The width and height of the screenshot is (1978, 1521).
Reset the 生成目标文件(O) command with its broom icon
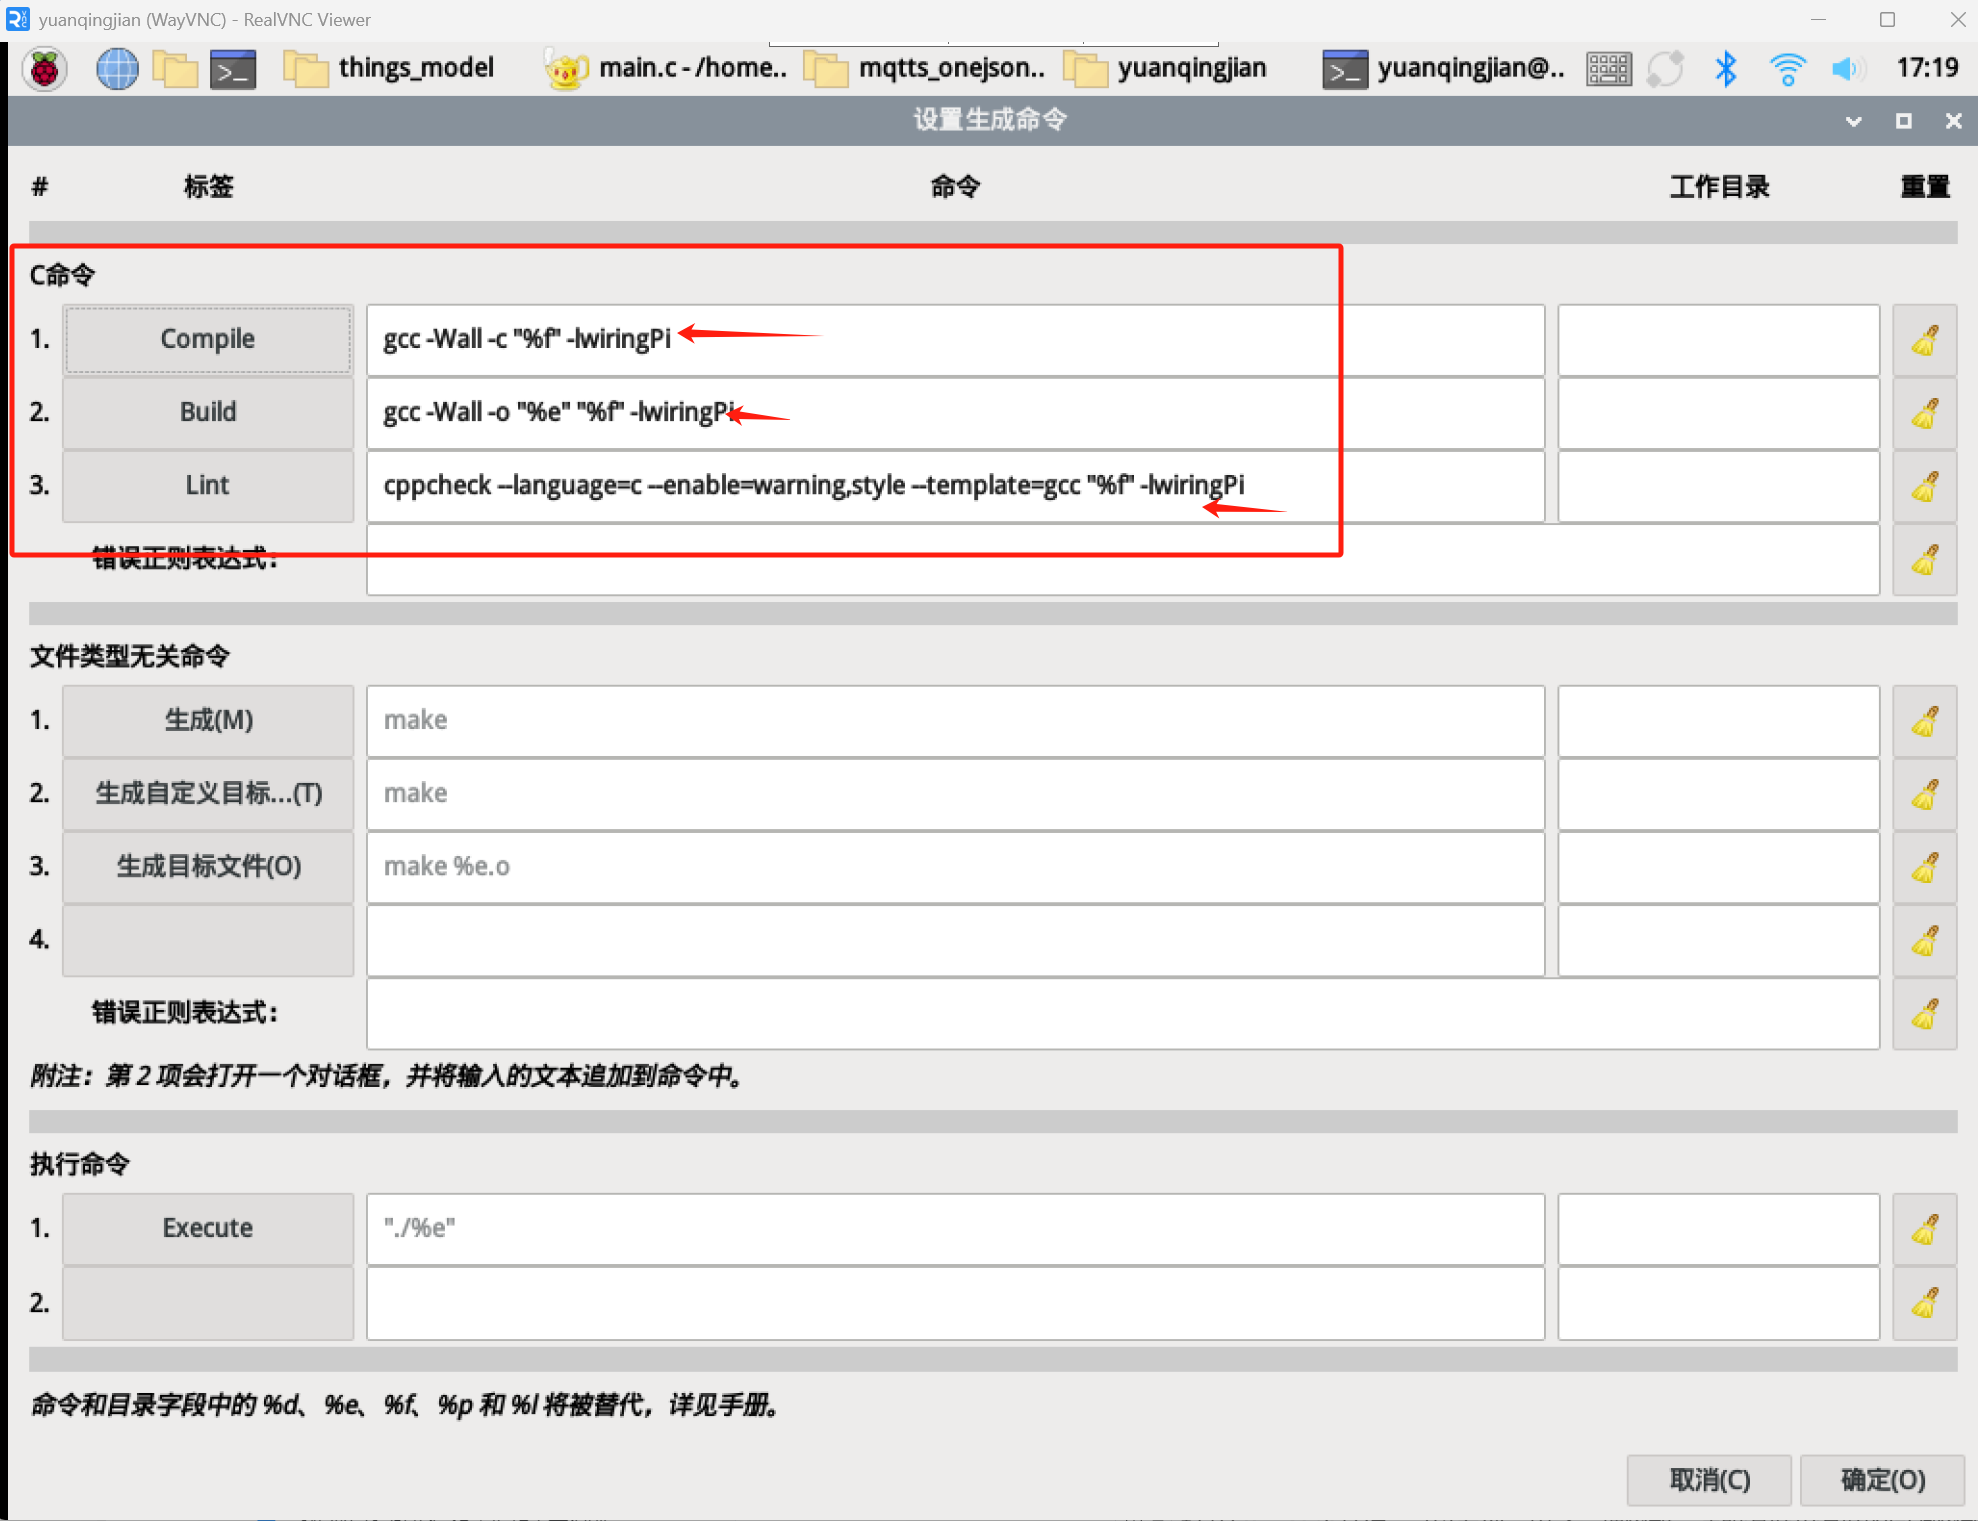1924,867
